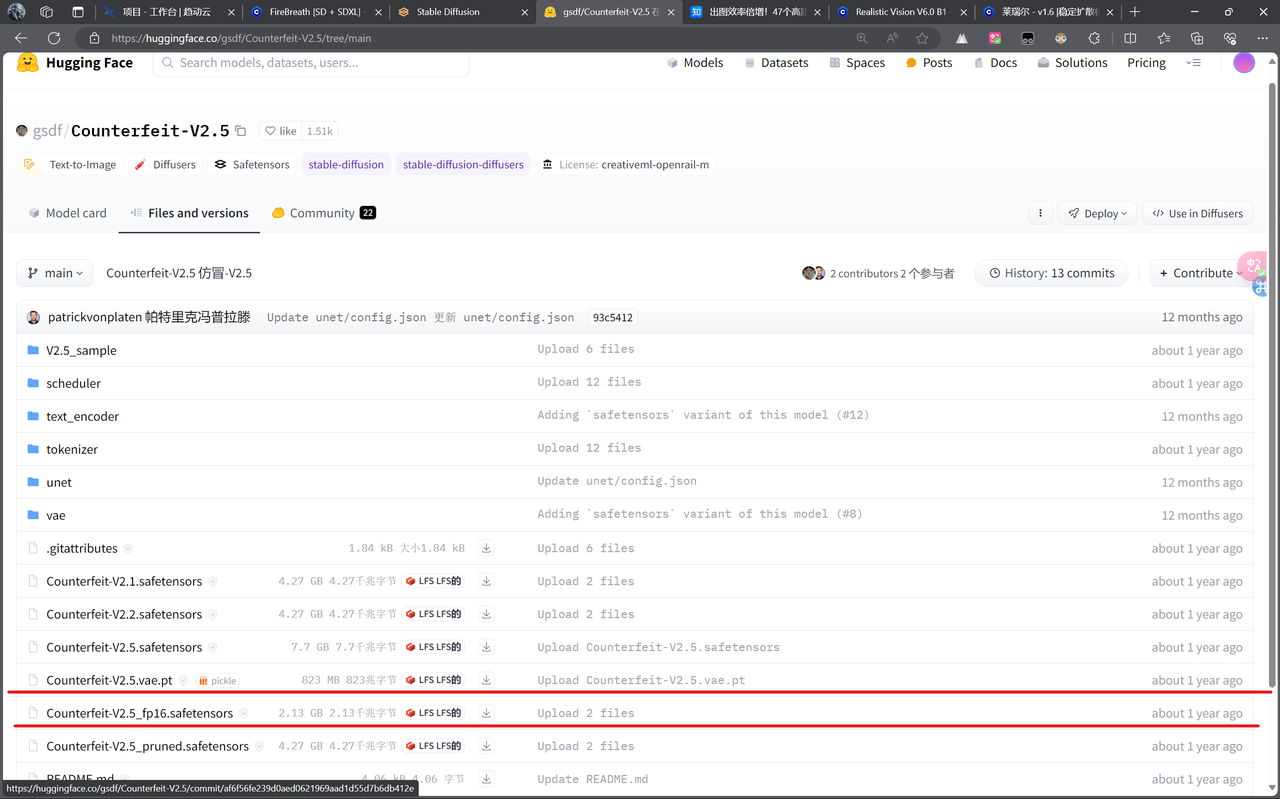The height and width of the screenshot is (799, 1280).
Task: Click the like button
Action: 280,131
